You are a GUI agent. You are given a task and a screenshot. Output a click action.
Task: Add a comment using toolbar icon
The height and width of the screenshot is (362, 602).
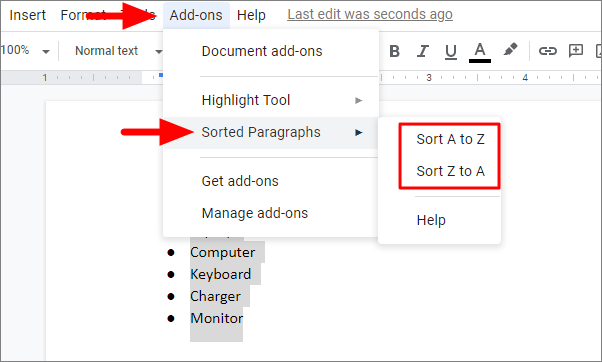coord(576,51)
